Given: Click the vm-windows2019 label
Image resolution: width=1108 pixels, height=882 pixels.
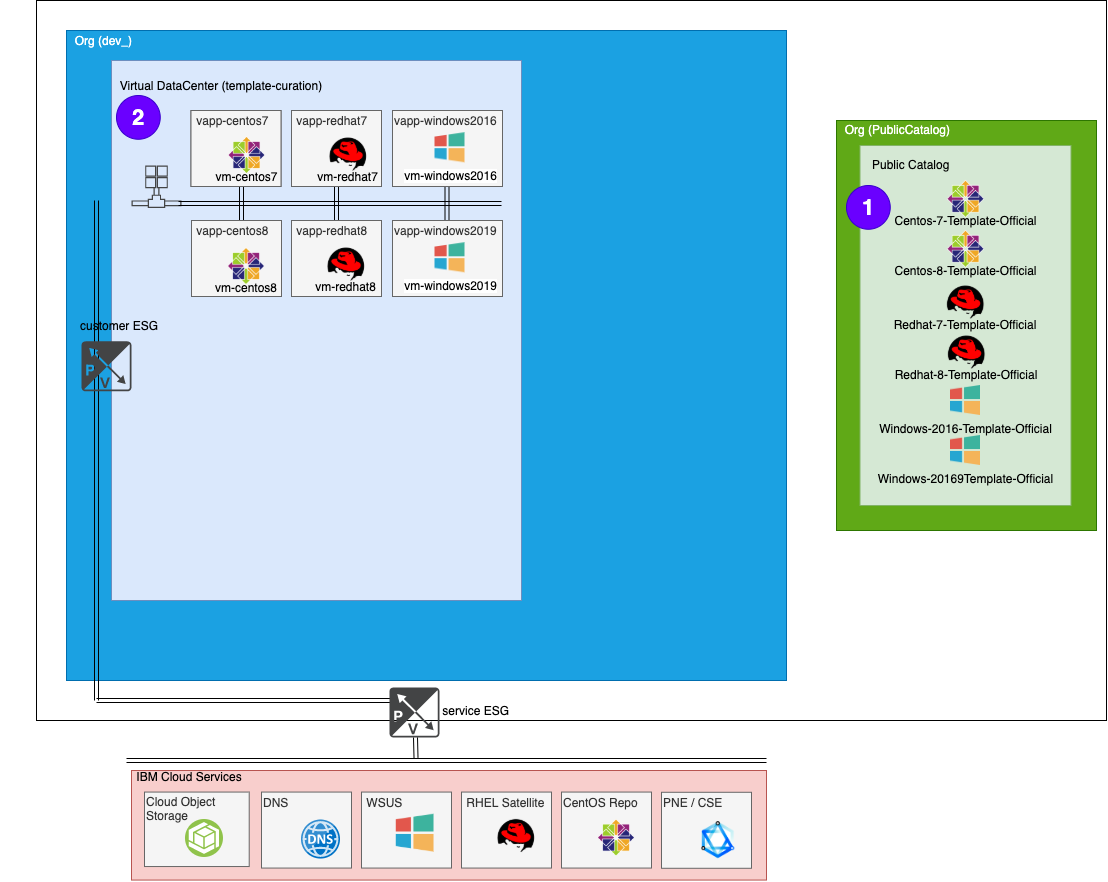Looking at the screenshot, I should [450, 287].
